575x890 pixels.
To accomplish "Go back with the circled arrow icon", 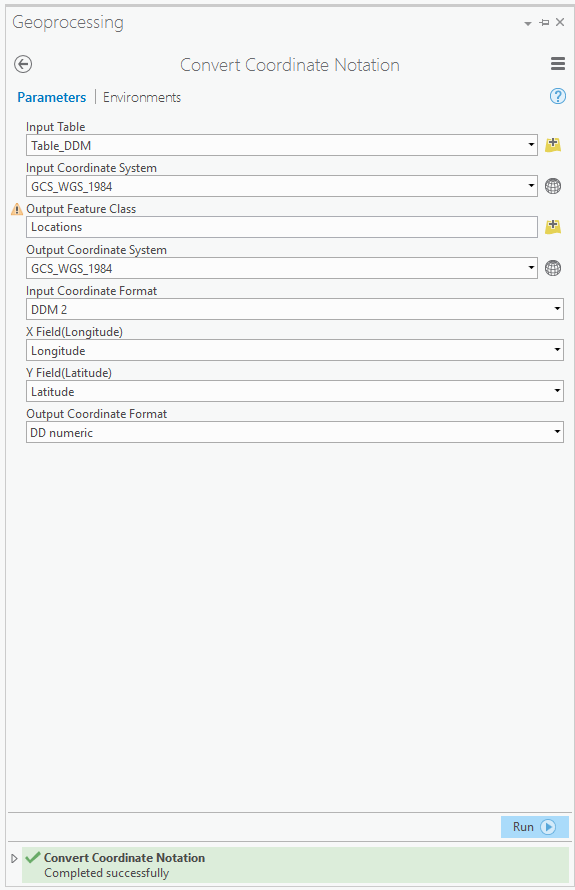I will click(23, 64).
